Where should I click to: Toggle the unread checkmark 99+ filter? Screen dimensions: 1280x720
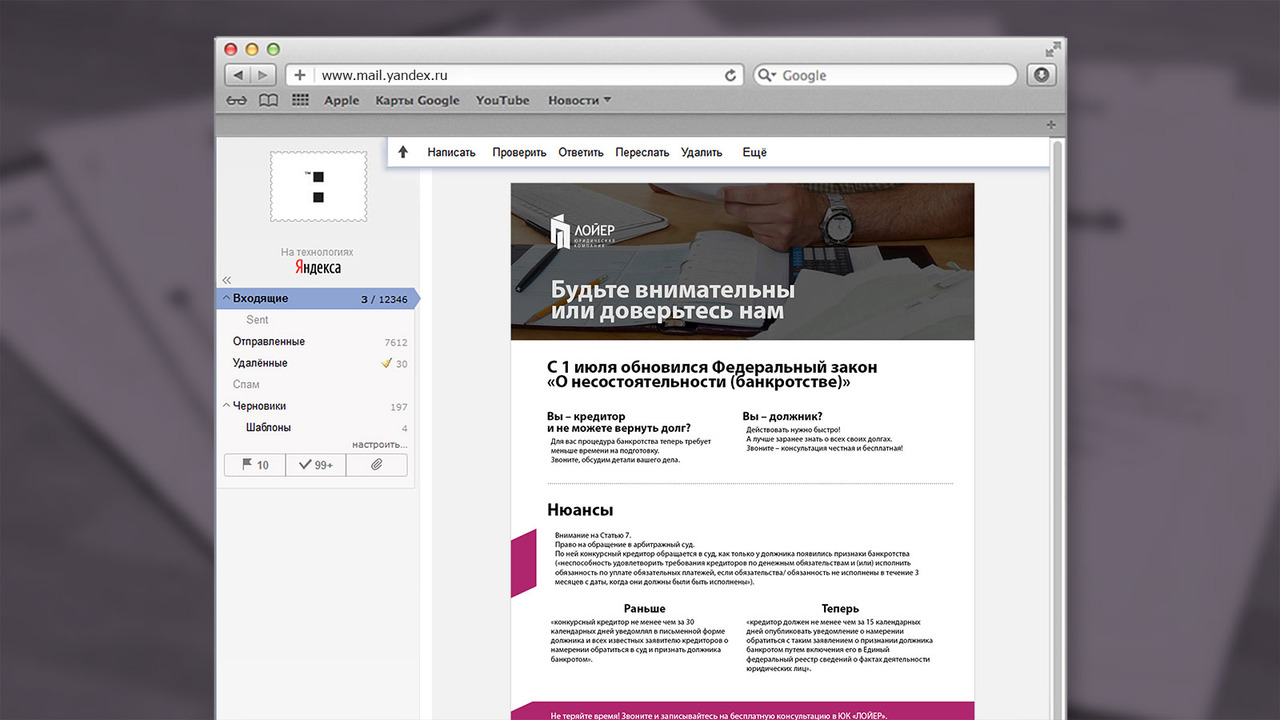click(x=316, y=465)
